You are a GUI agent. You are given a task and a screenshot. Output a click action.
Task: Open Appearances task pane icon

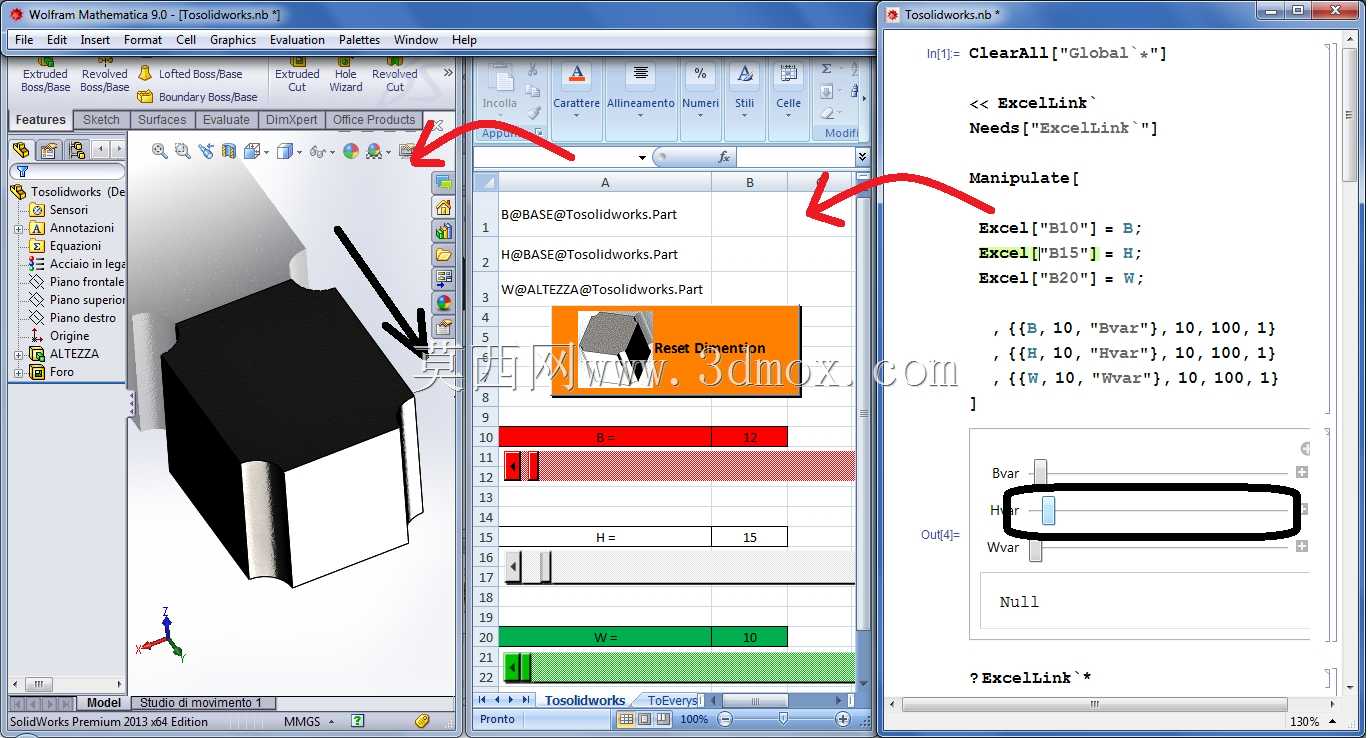pyautogui.click(x=443, y=302)
